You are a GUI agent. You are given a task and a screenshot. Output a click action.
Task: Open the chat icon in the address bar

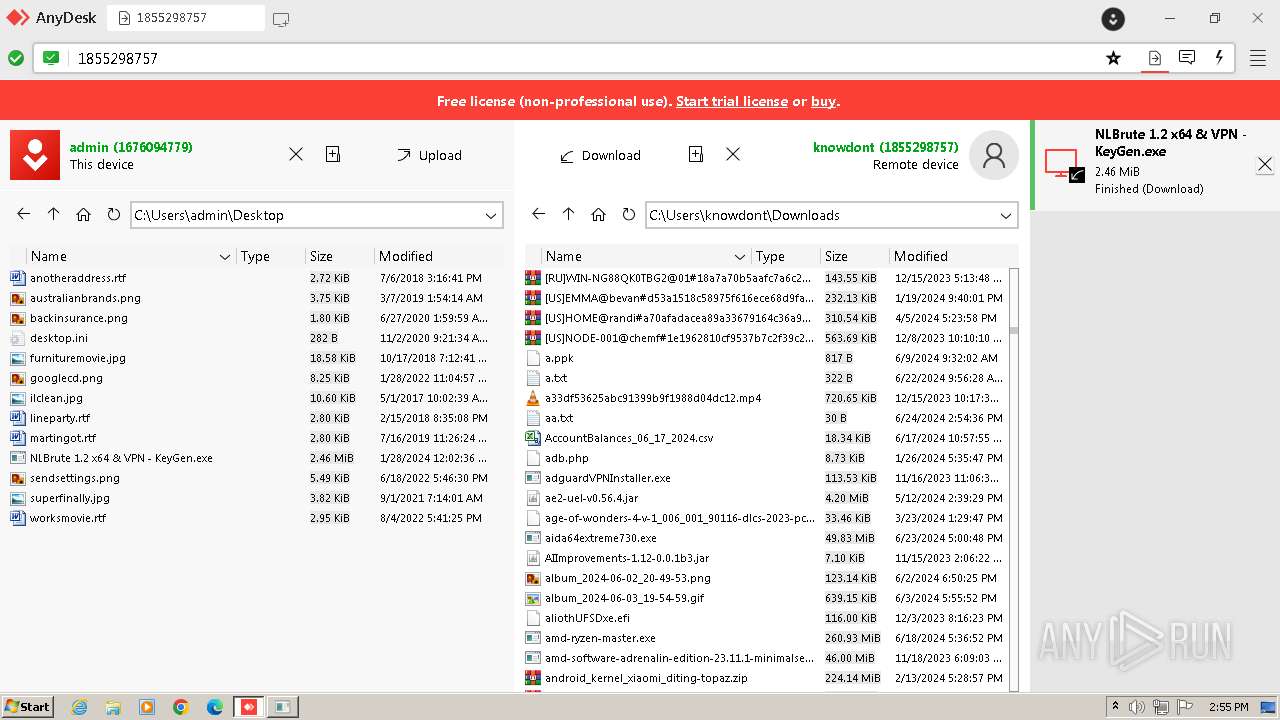pyautogui.click(x=1187, y=57)
